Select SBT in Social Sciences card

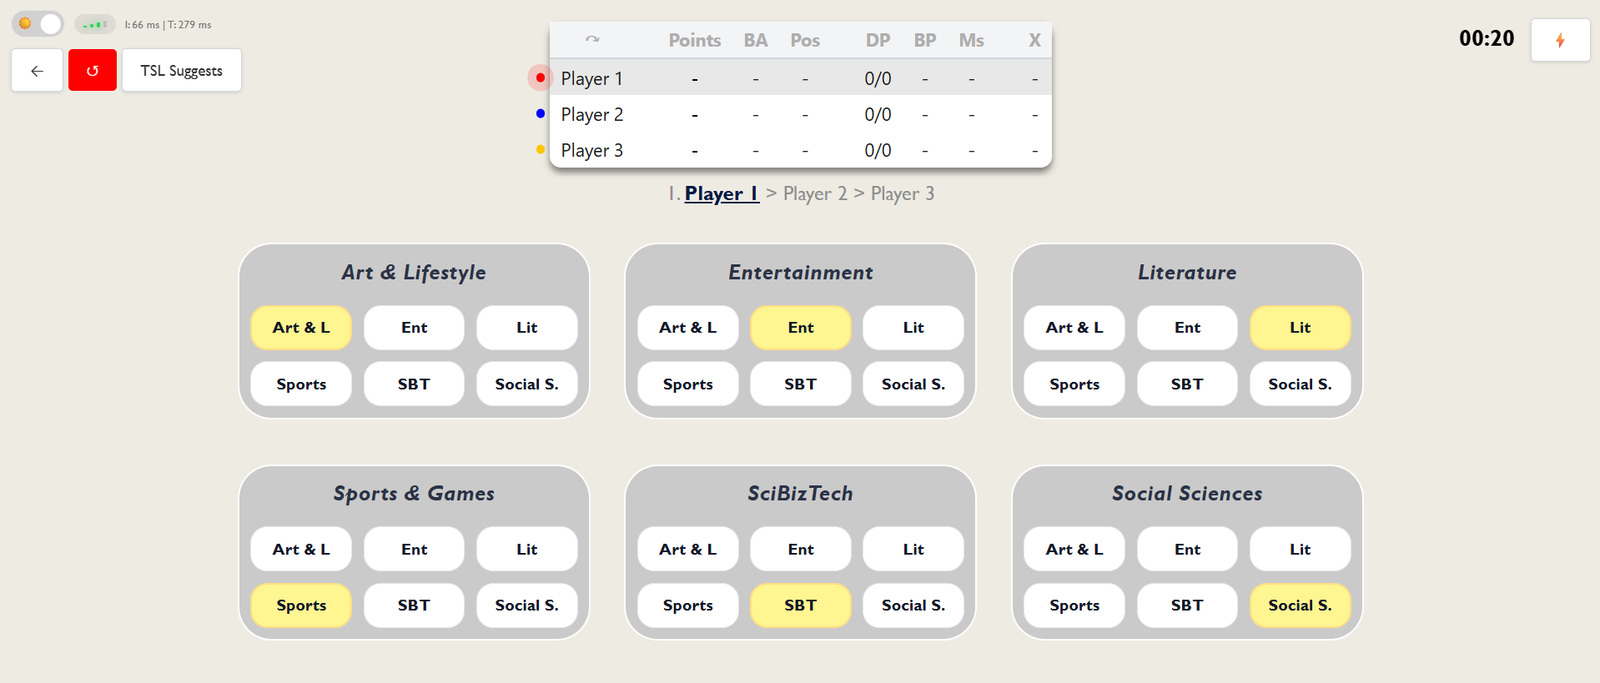[x=1188, y=605]
